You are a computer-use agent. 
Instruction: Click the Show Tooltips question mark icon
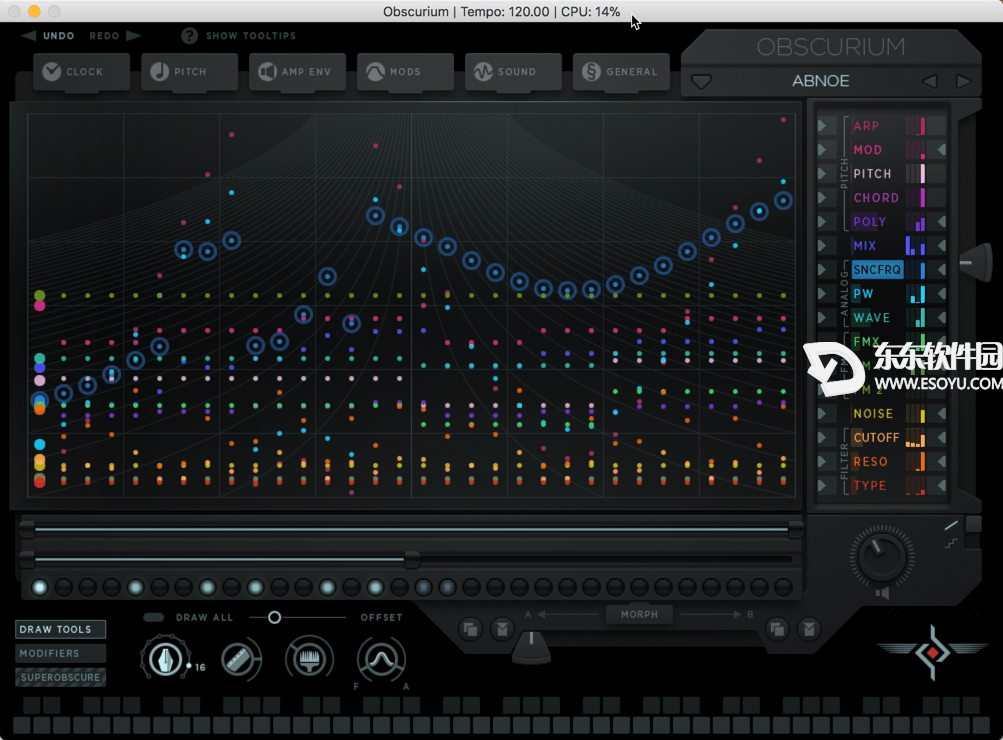pos(189,36)
